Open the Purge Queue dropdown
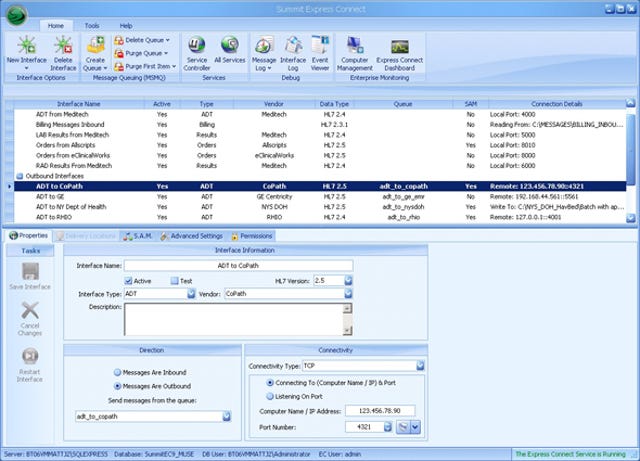640x461 pixels. coord(141,53)
